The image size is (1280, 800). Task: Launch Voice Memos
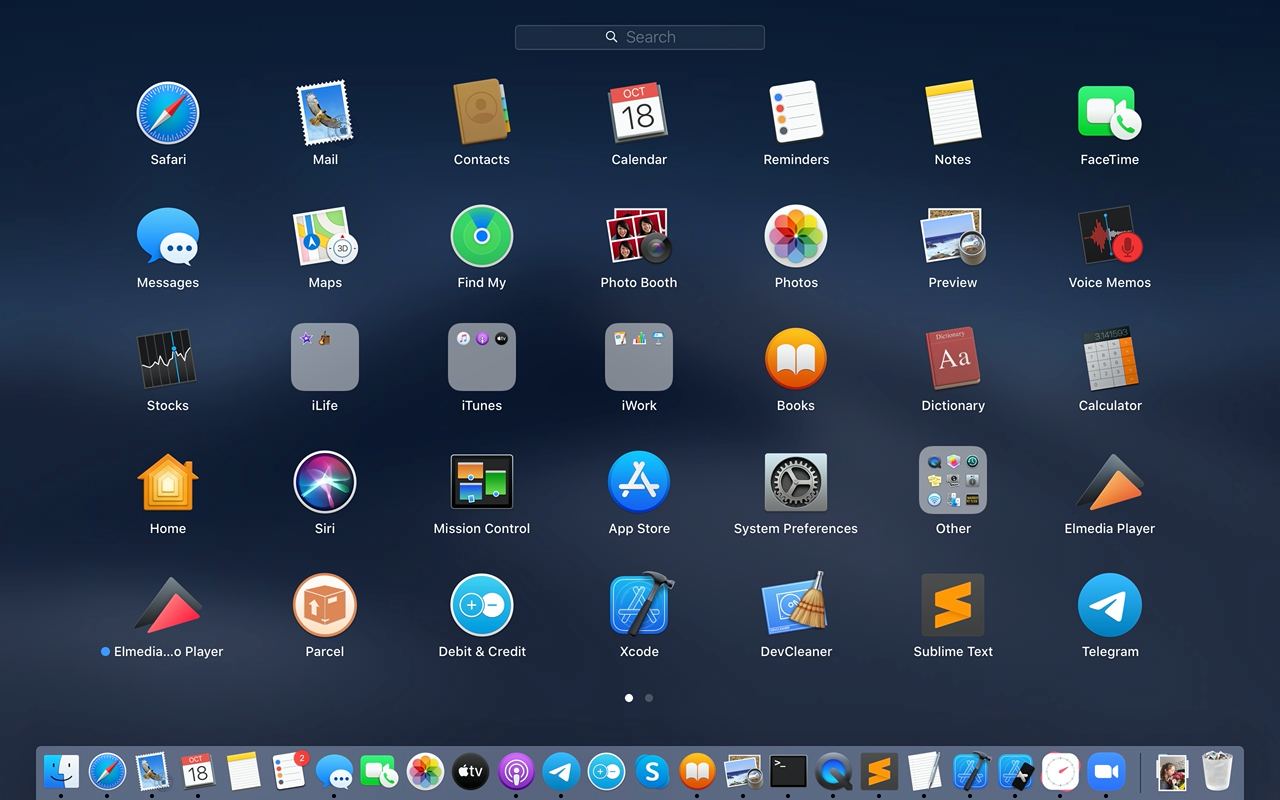click(1110, 236)
